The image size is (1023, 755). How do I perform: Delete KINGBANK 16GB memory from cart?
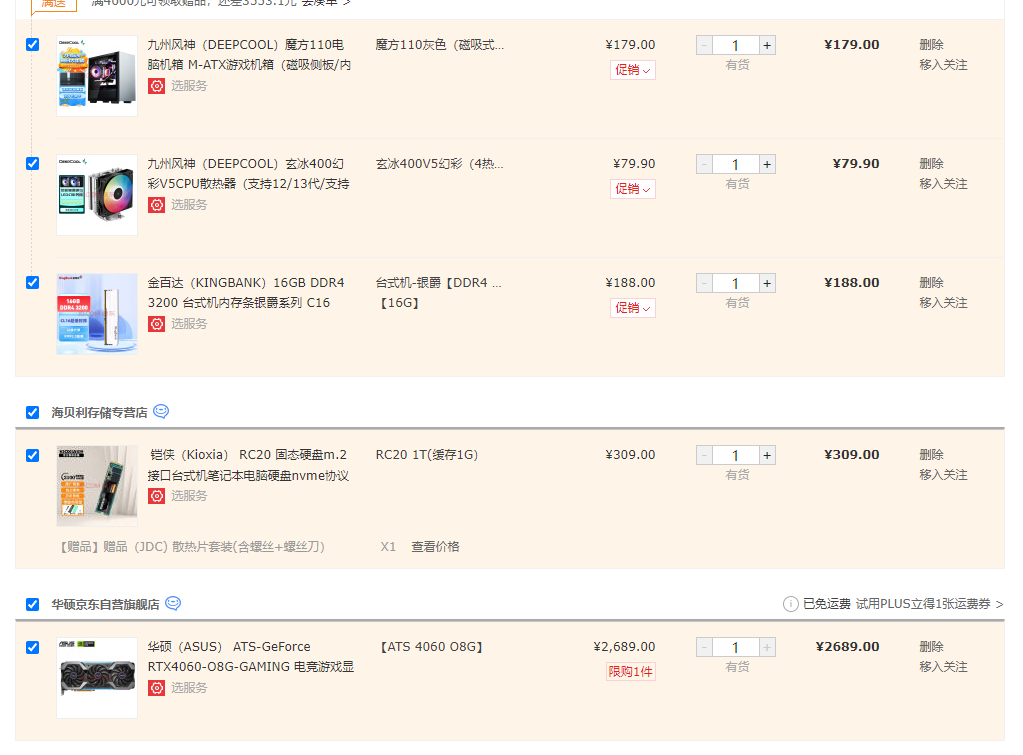(931, 283)
